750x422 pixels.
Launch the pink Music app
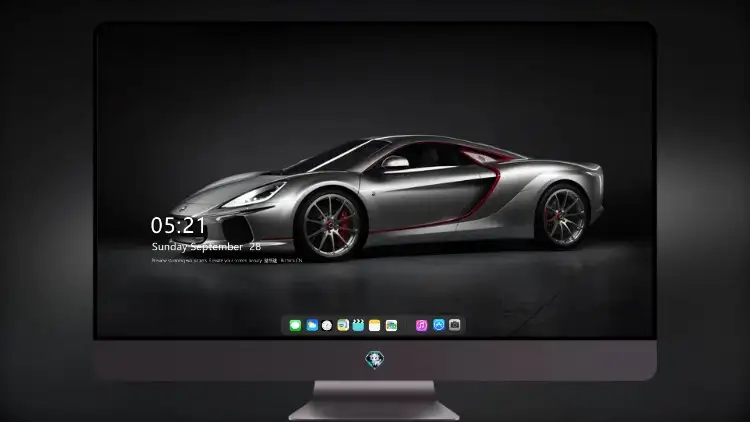coord(421,325)
